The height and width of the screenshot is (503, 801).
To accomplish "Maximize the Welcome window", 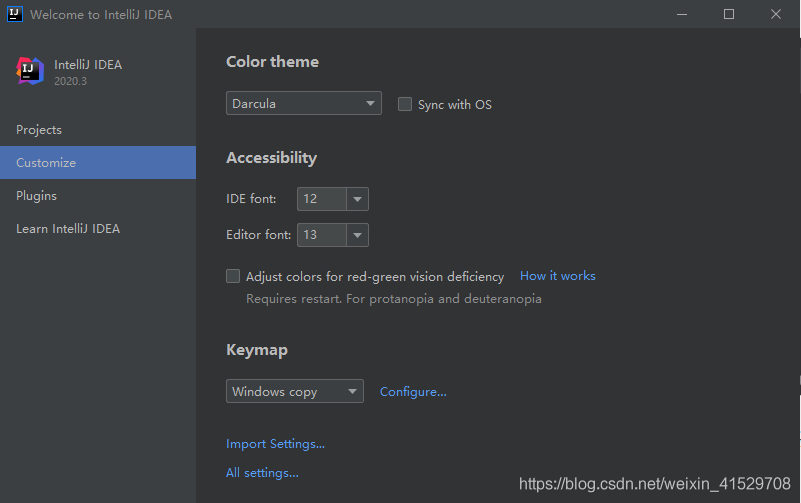I will click(x=729, y=14).
